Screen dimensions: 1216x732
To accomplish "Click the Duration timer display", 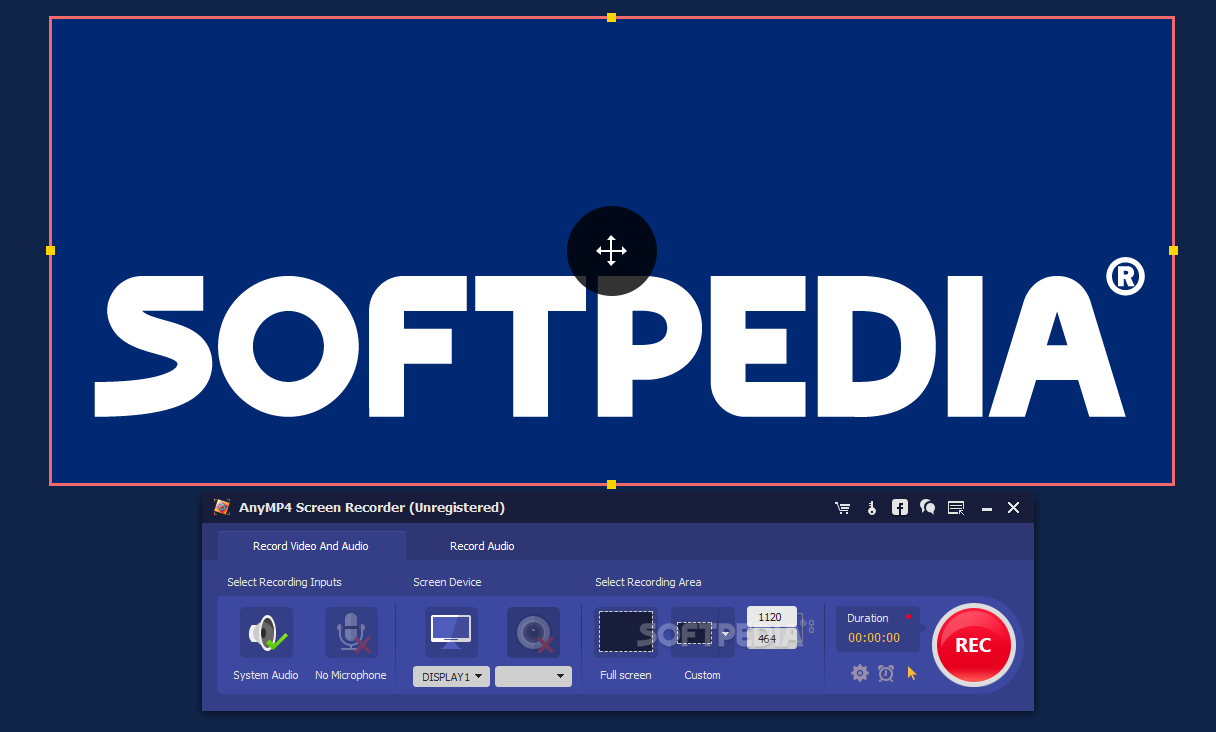I will click(874, 638).
